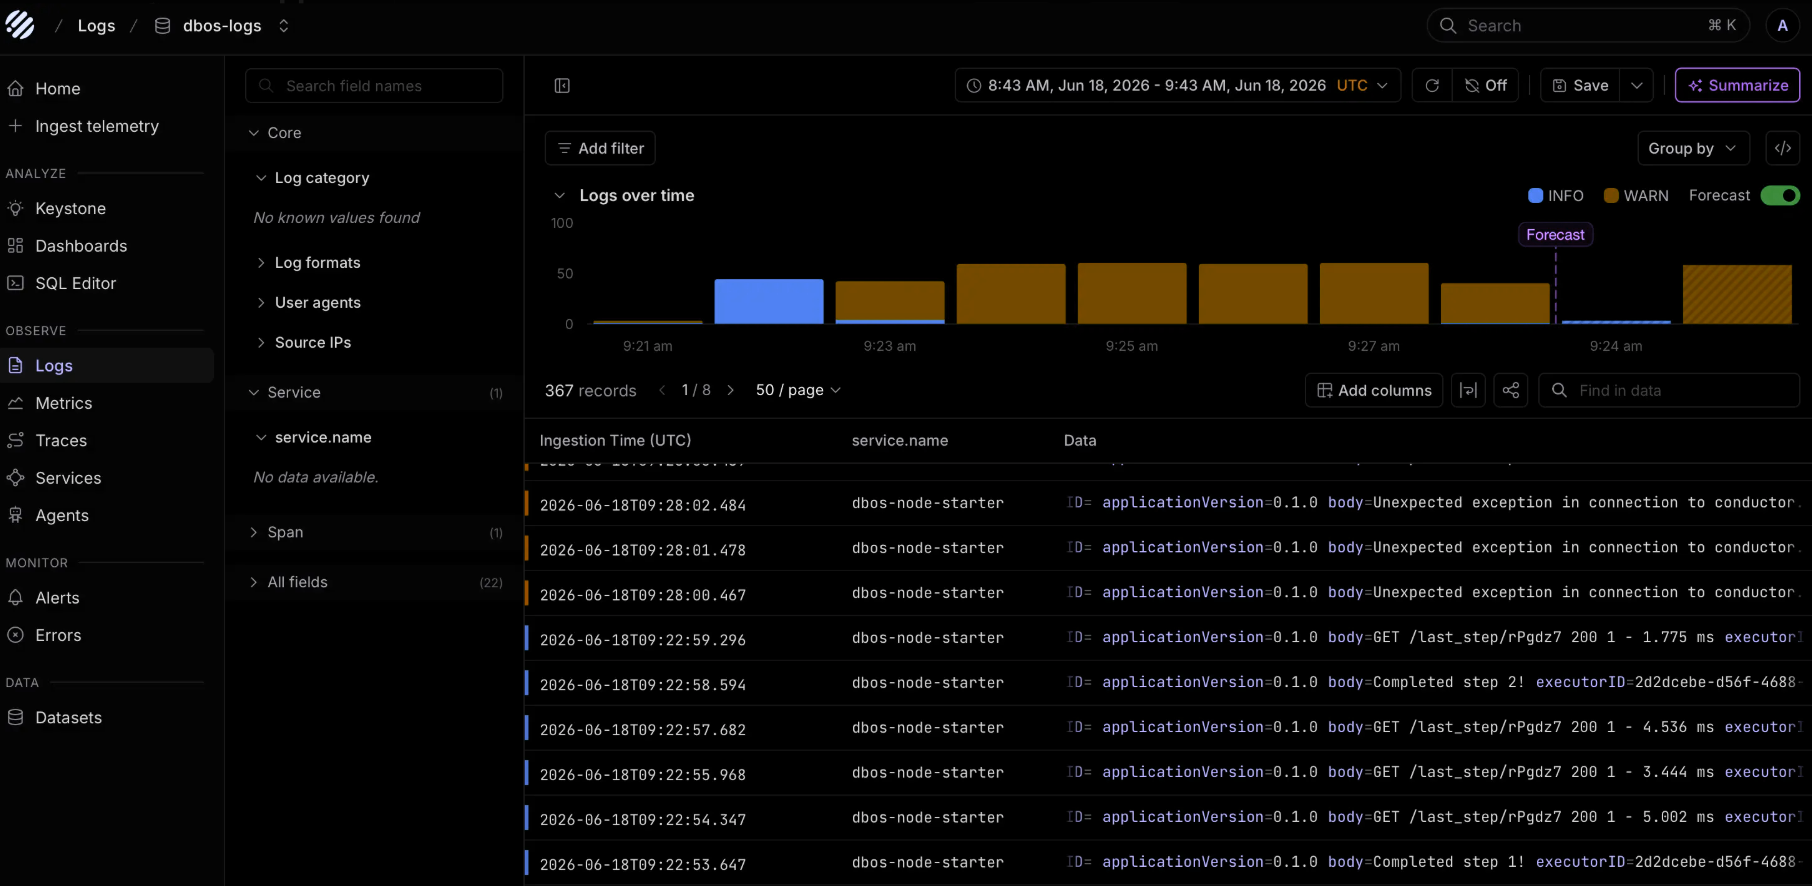Click the share icon button
This screenshot has height=886, width=1812.
[x=1511, y=391]
